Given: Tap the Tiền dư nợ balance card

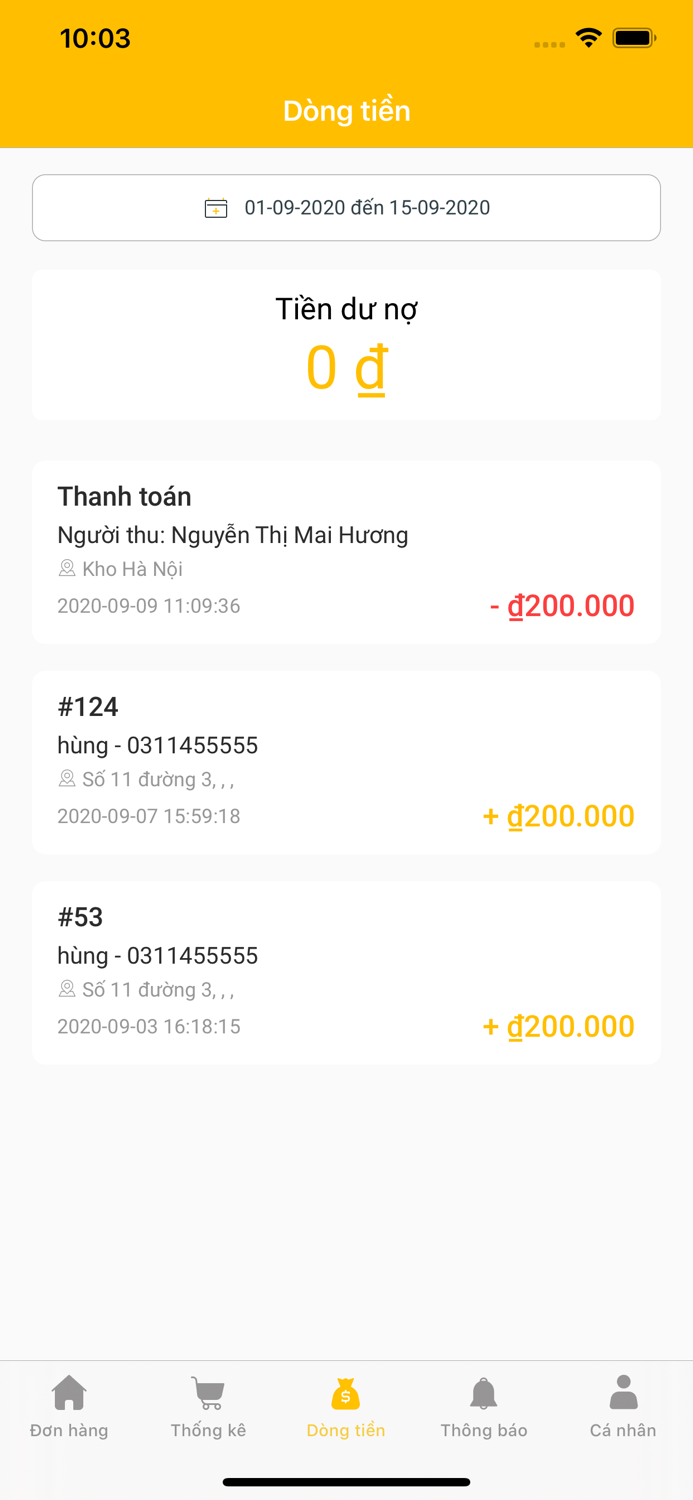Looking at the screenshot, I should (x=346, y=345).
